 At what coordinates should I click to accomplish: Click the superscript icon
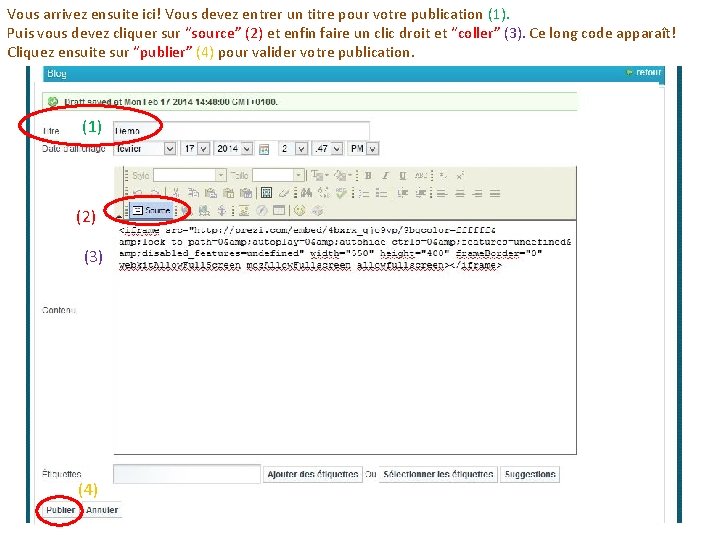tap(460, 175)
